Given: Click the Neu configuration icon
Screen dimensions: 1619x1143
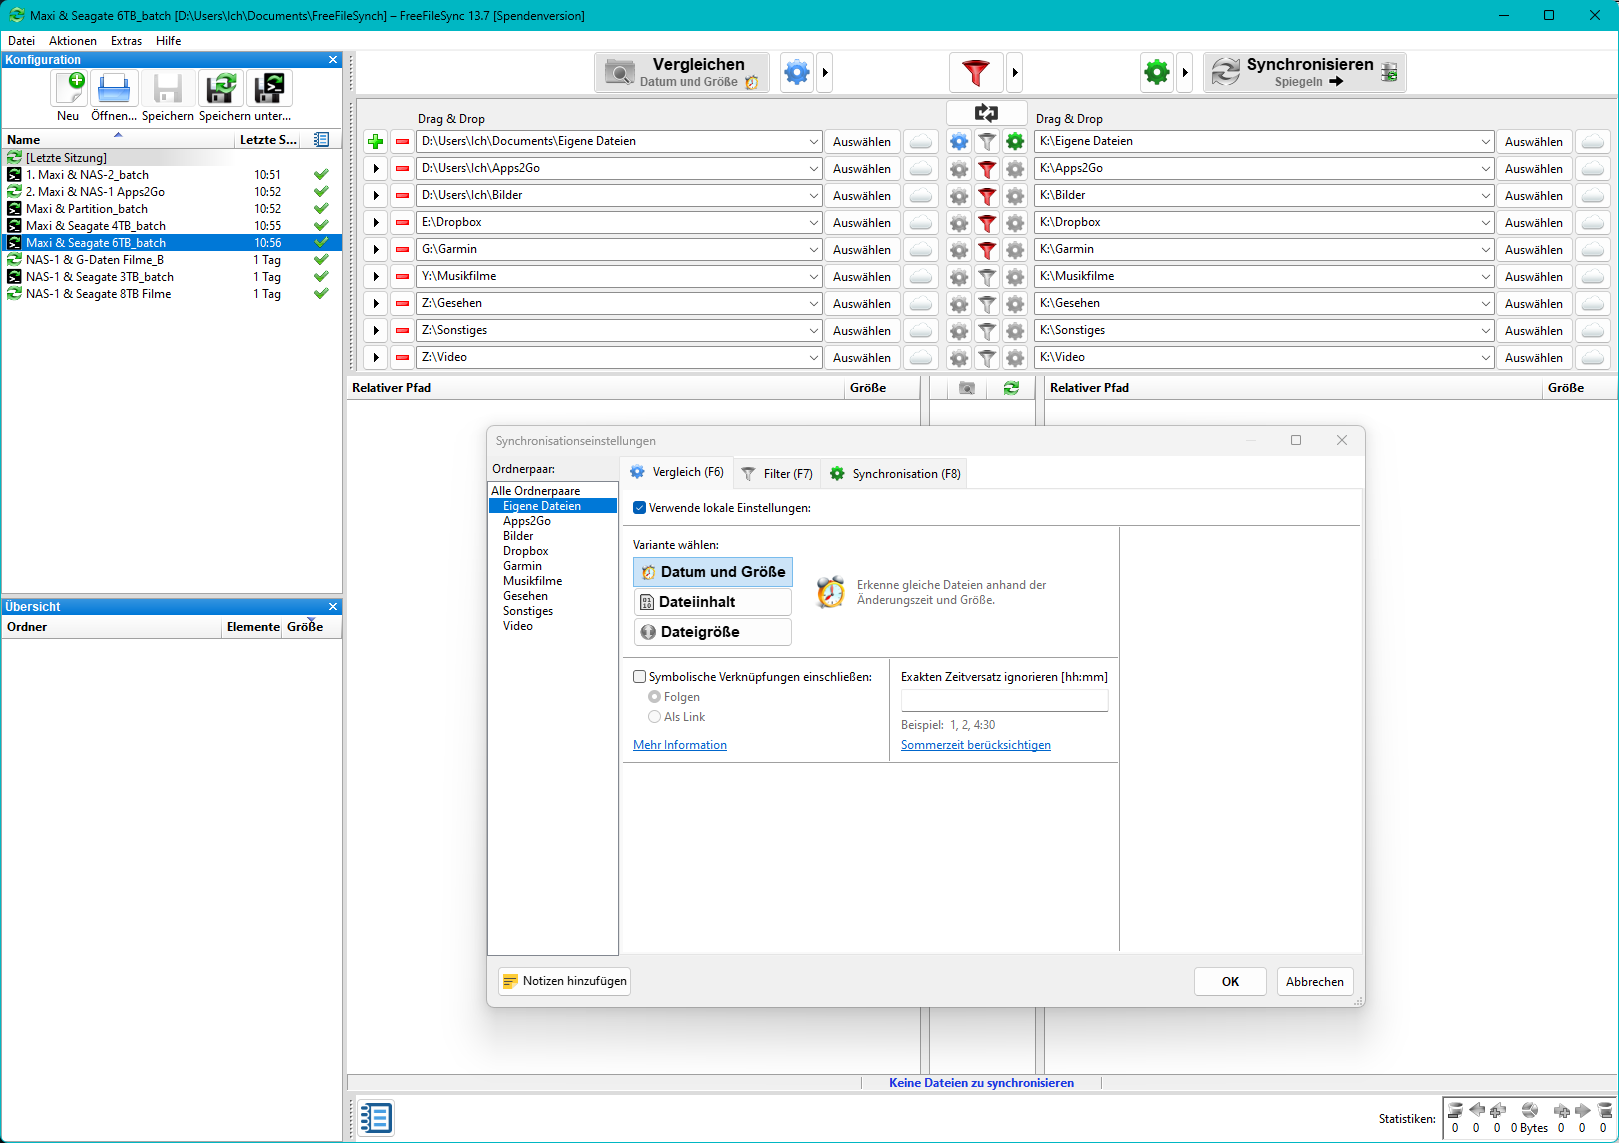Looking at the screenshot, I should click(70, 88).
